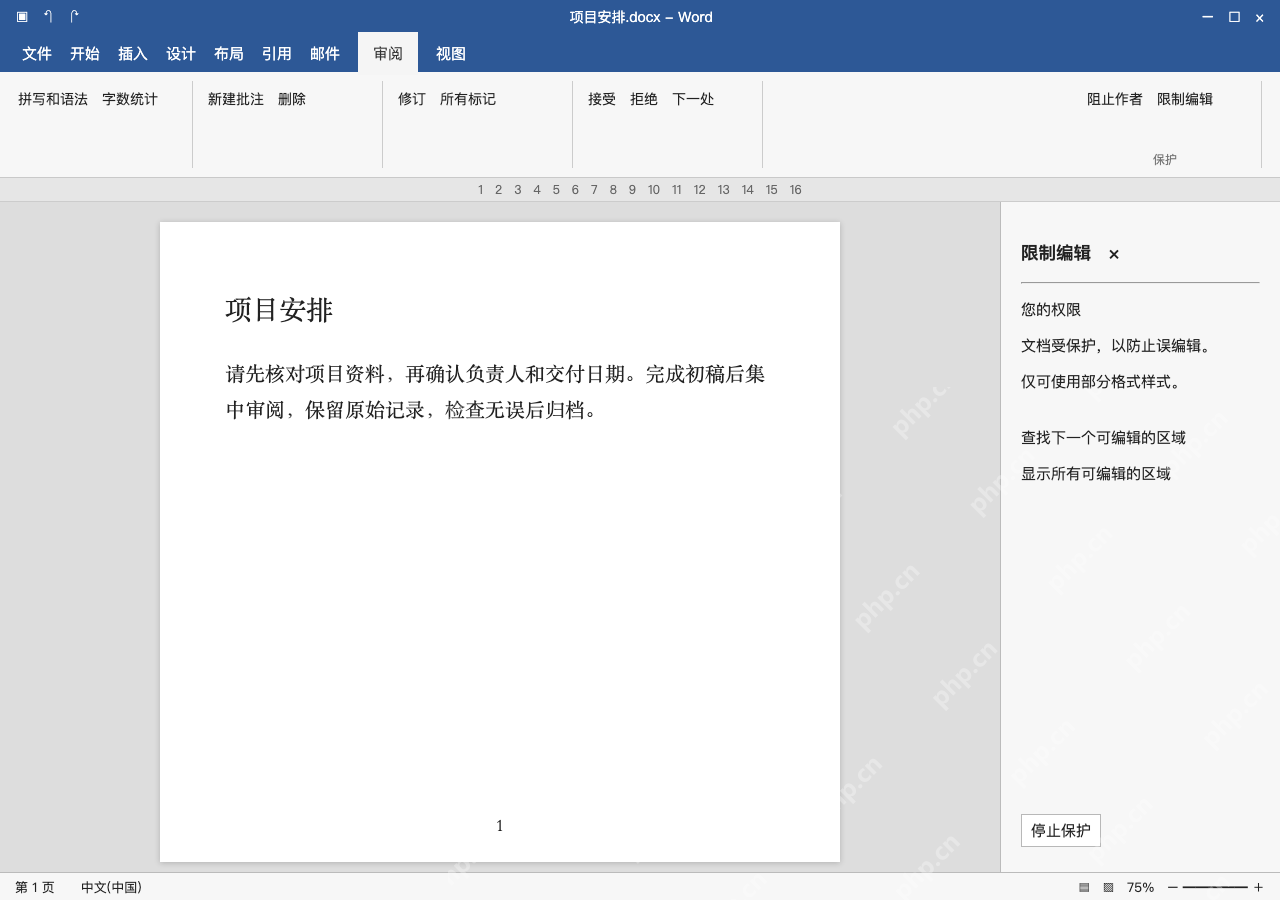Switch to web layout view icon

click(1108, 887)
